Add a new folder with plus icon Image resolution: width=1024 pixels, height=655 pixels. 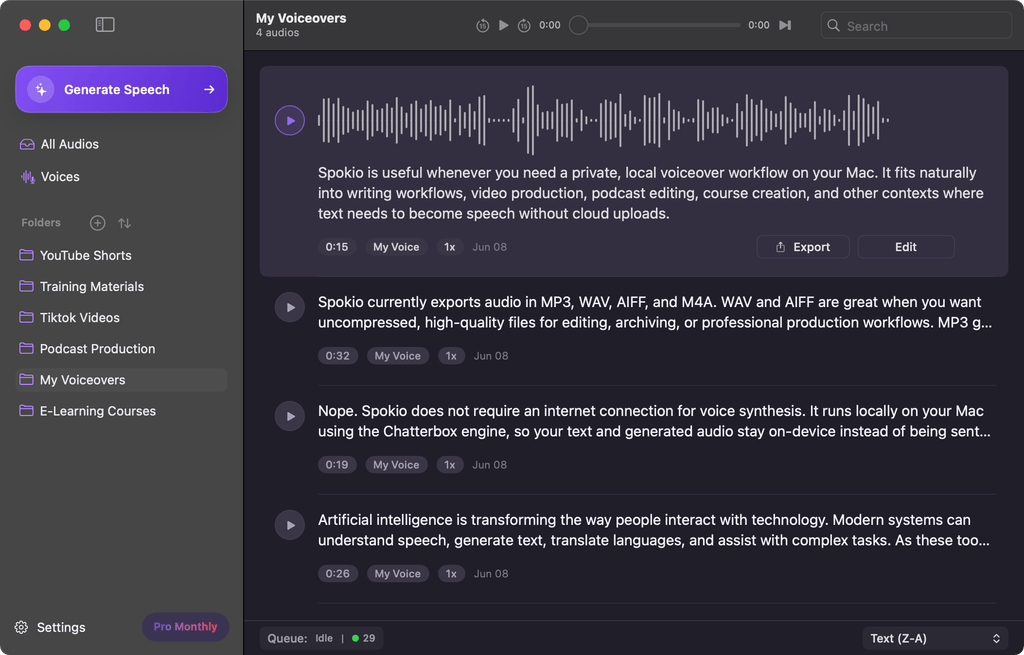pos(97,223)
